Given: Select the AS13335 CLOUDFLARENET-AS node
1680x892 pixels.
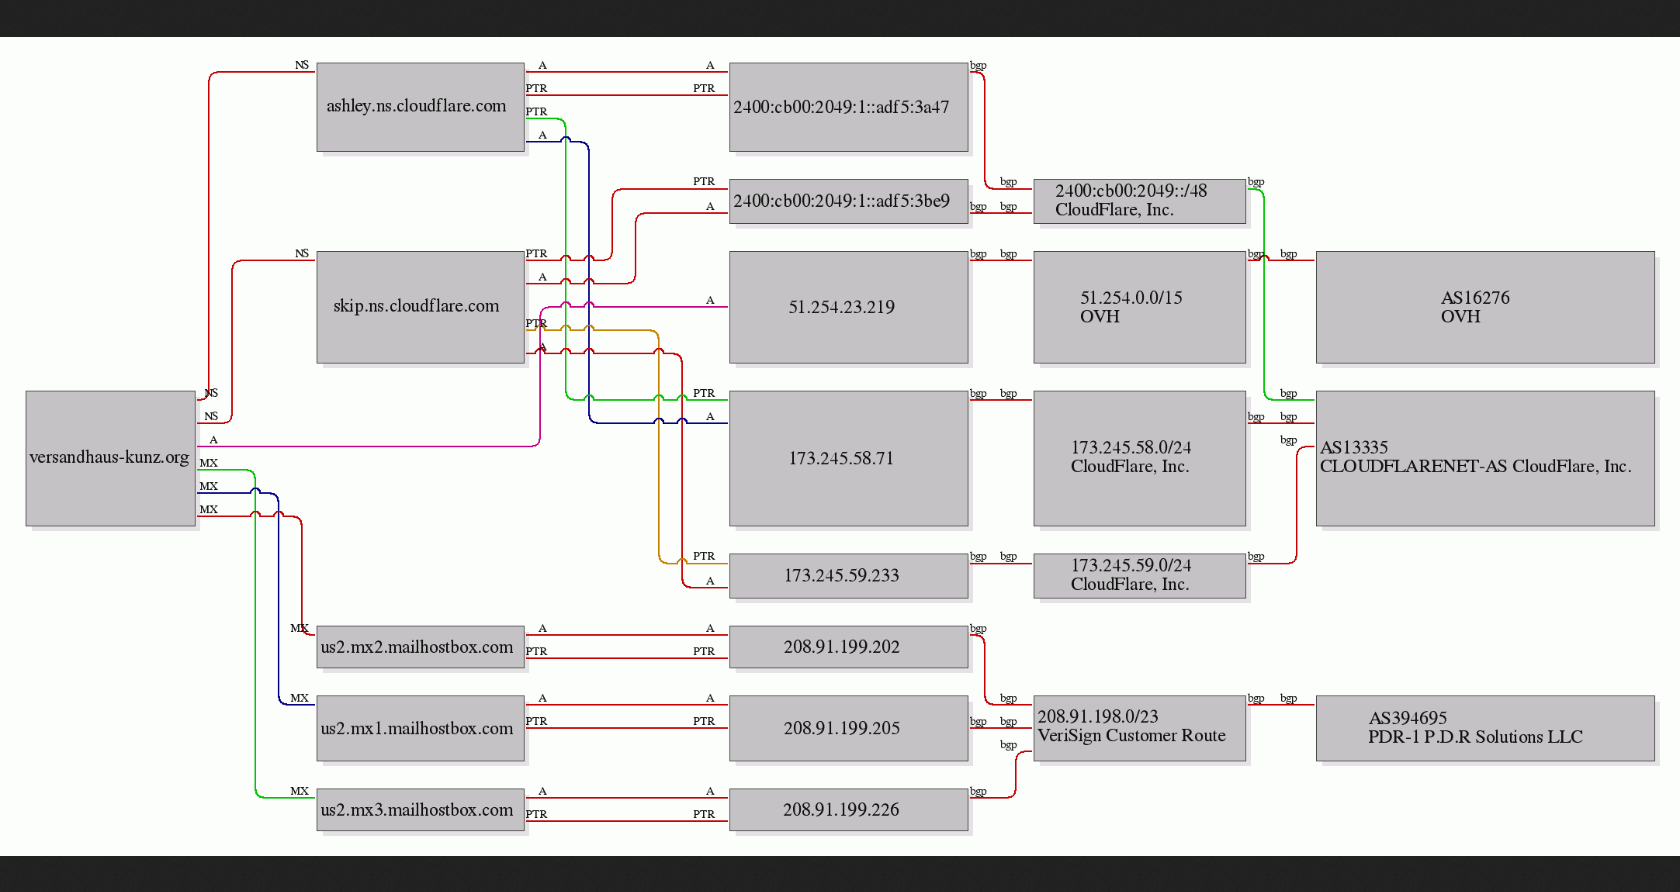Looking at the screenshot, I should [x=1485, y=458].
